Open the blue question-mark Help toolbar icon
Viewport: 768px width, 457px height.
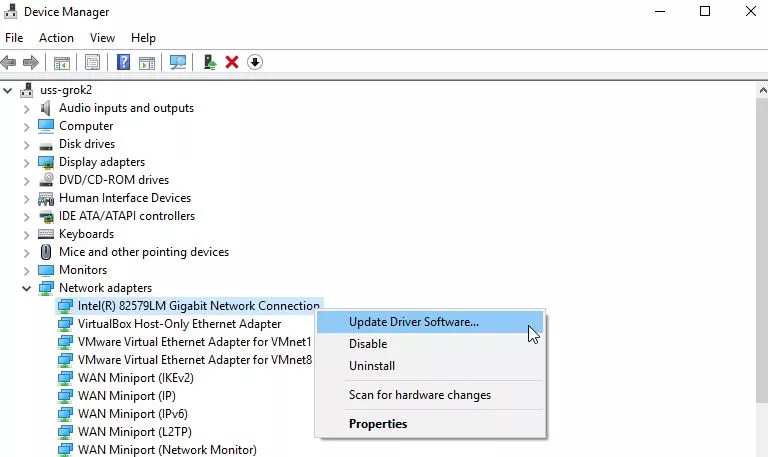coord(123,62)
